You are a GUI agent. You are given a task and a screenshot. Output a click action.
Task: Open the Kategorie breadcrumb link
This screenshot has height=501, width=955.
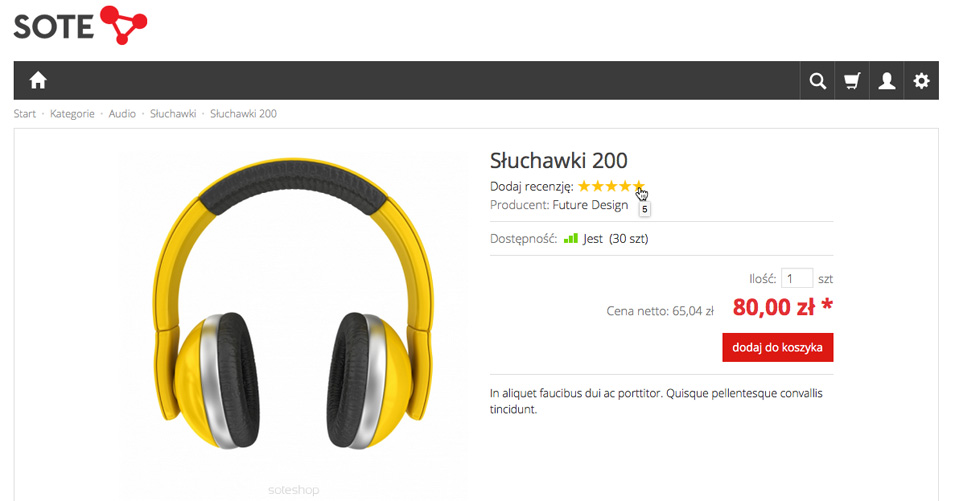coord(72,114)
